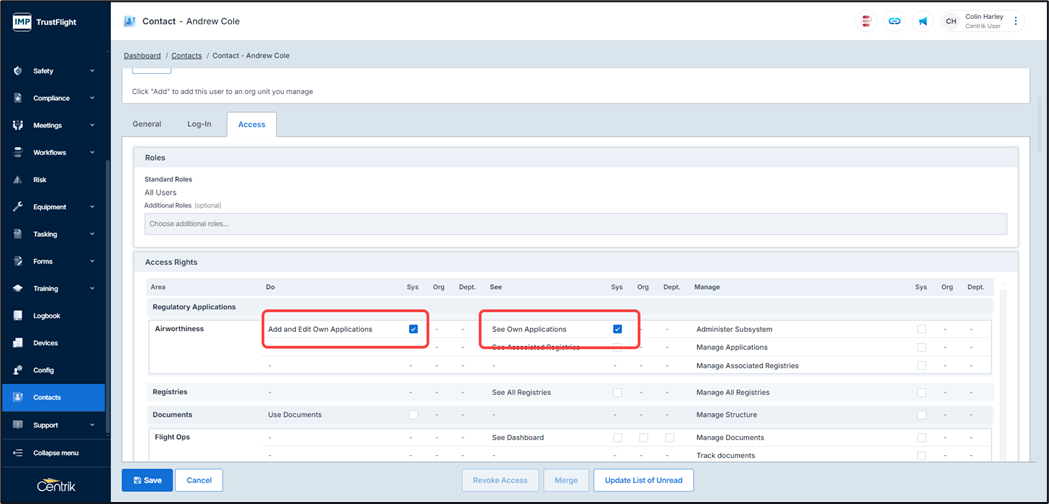
Task: Expand the Compliance menu chevron
Action: click(x=92, y=98)
